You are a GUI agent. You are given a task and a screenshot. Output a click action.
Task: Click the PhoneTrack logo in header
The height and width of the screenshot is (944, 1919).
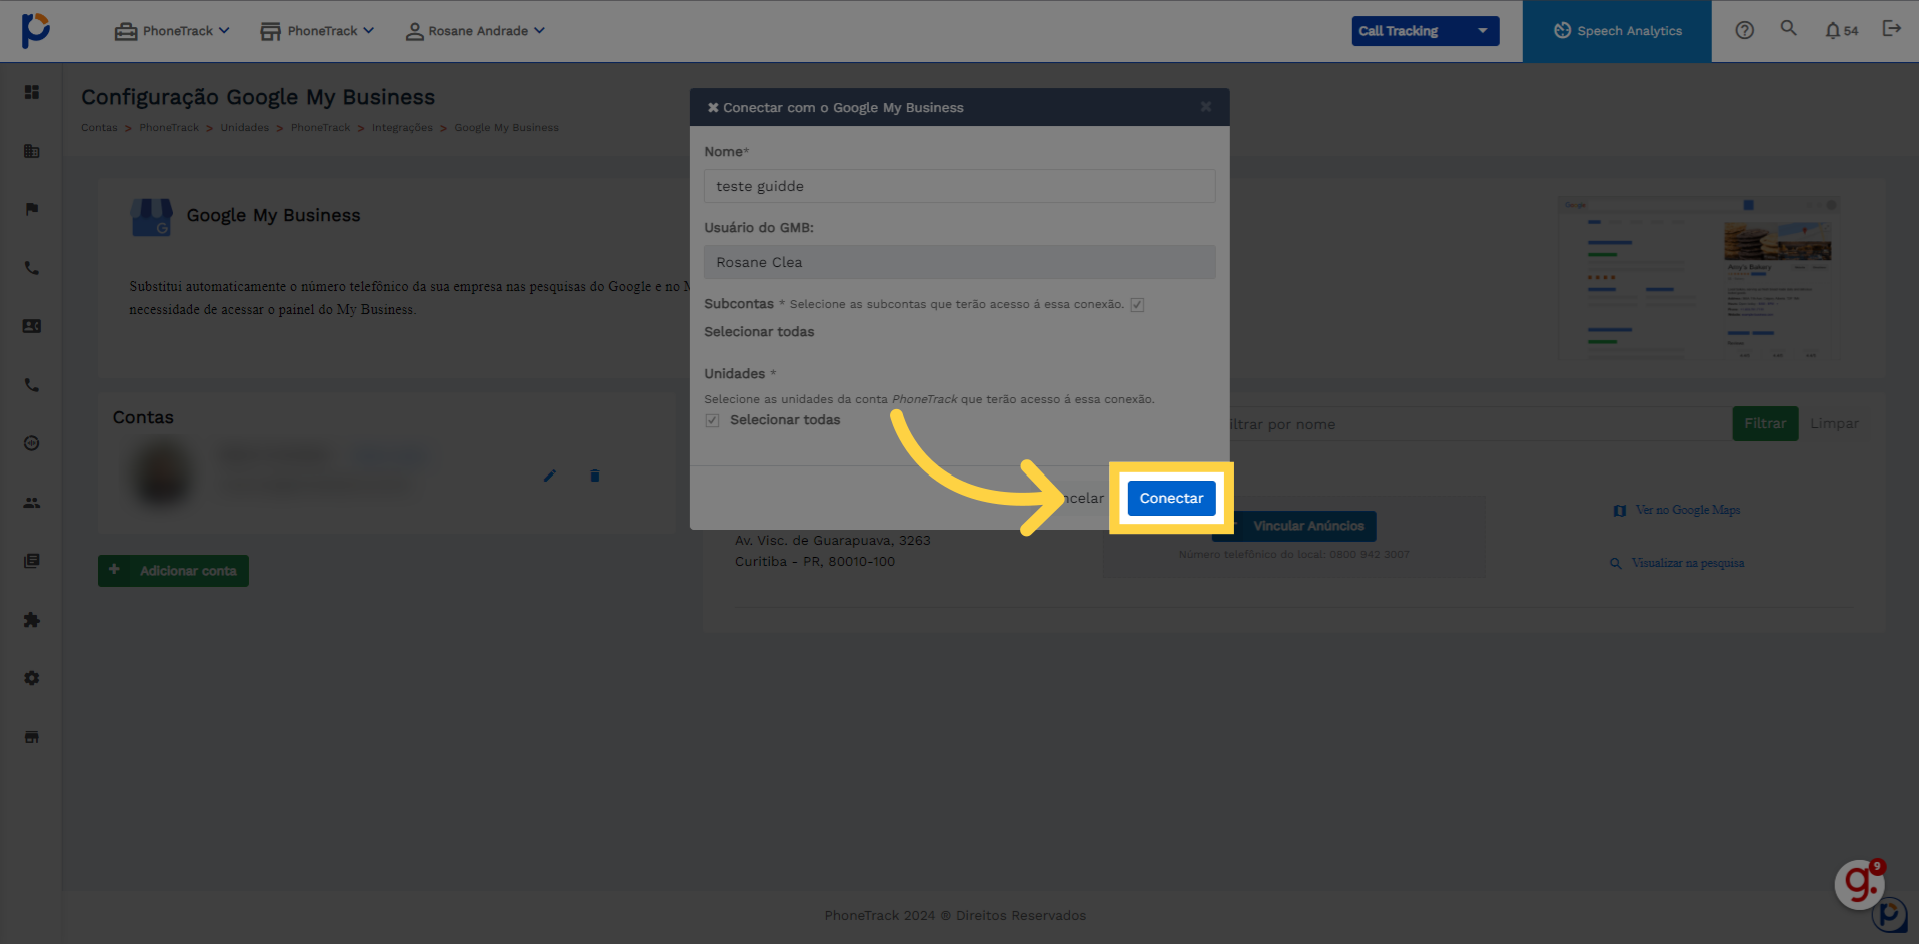point(35,30)
